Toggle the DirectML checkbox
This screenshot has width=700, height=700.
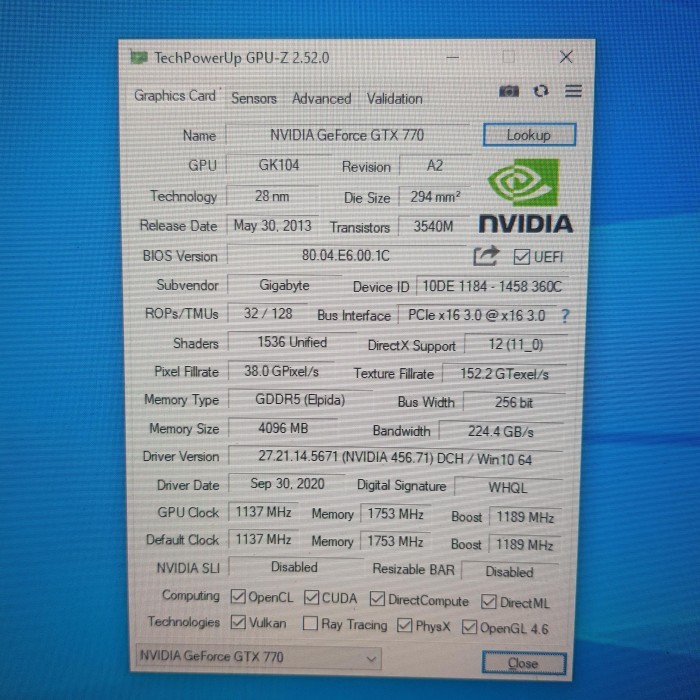click(488, 602)
